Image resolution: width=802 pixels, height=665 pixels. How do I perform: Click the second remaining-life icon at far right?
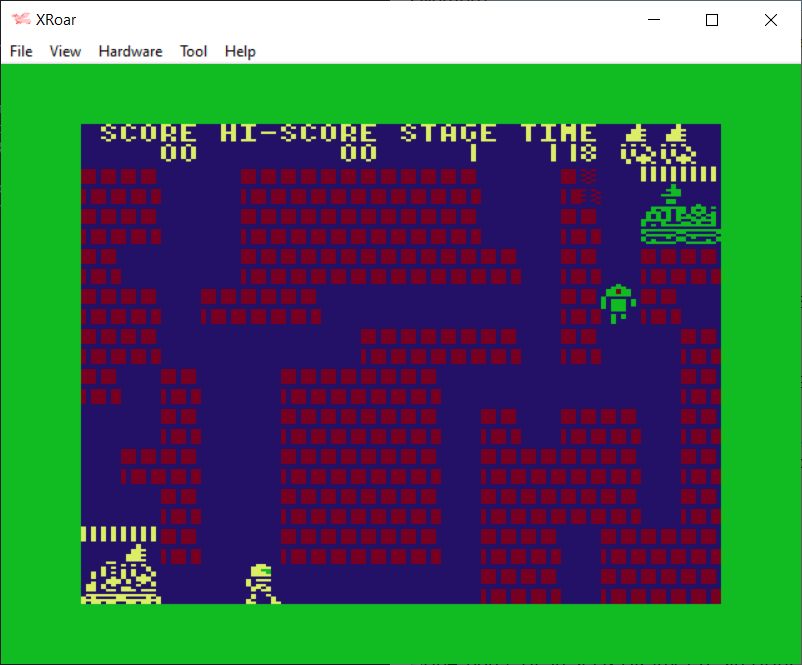[678, 144]
